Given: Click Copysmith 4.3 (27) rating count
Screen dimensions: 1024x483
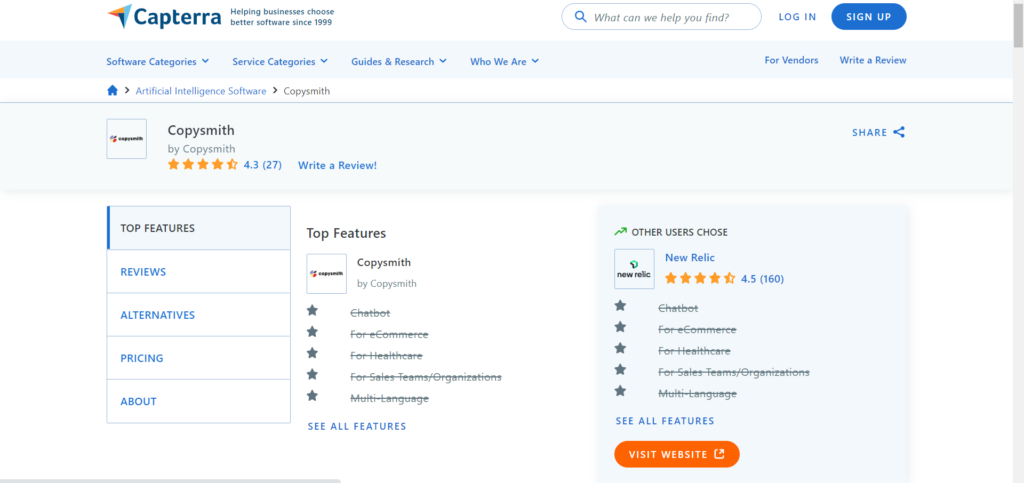Looking at the screenshot, I should click(263, 164).
